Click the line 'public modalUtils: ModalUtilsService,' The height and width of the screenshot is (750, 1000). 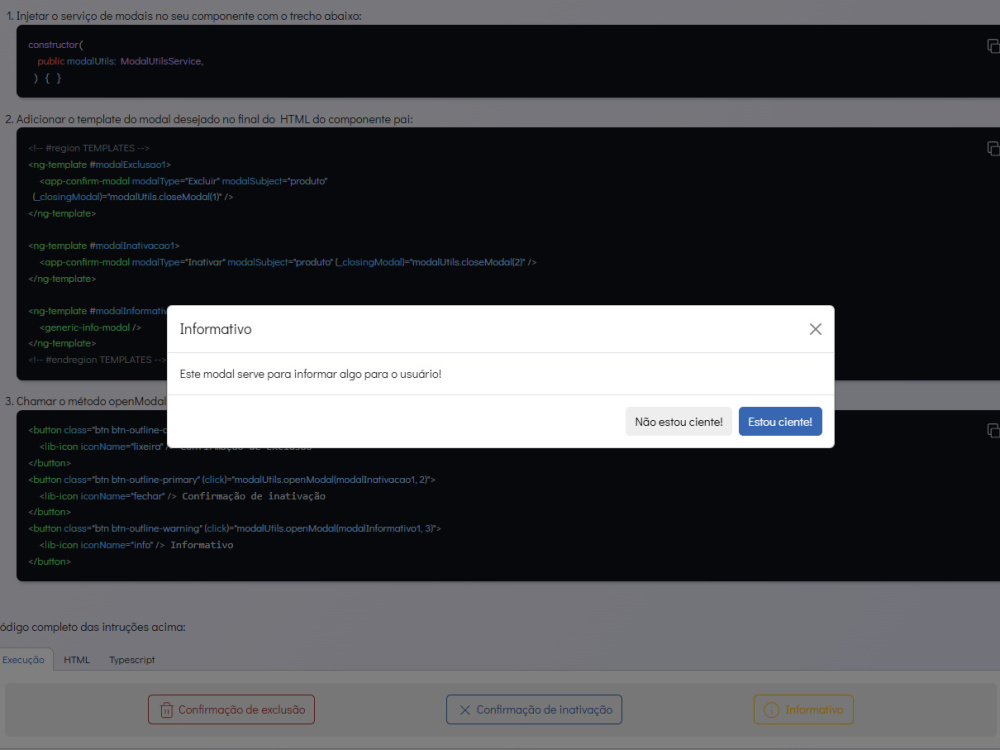pyautogui.click(x=121, y=61)
